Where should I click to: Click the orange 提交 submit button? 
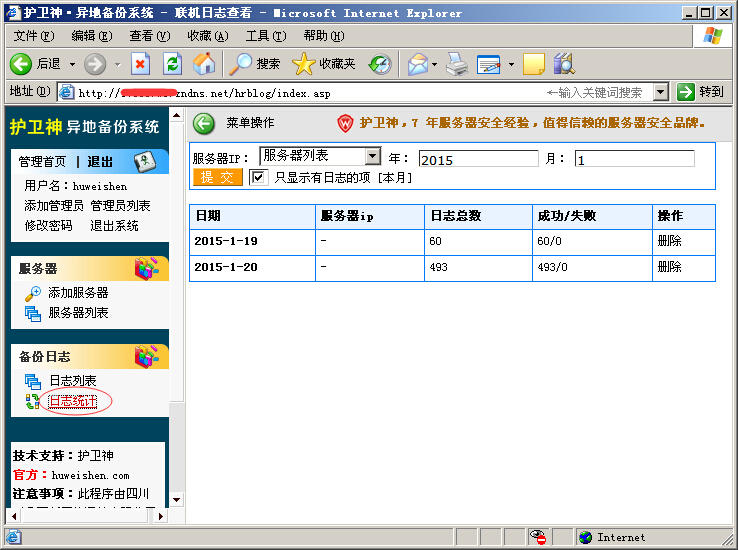217,177
